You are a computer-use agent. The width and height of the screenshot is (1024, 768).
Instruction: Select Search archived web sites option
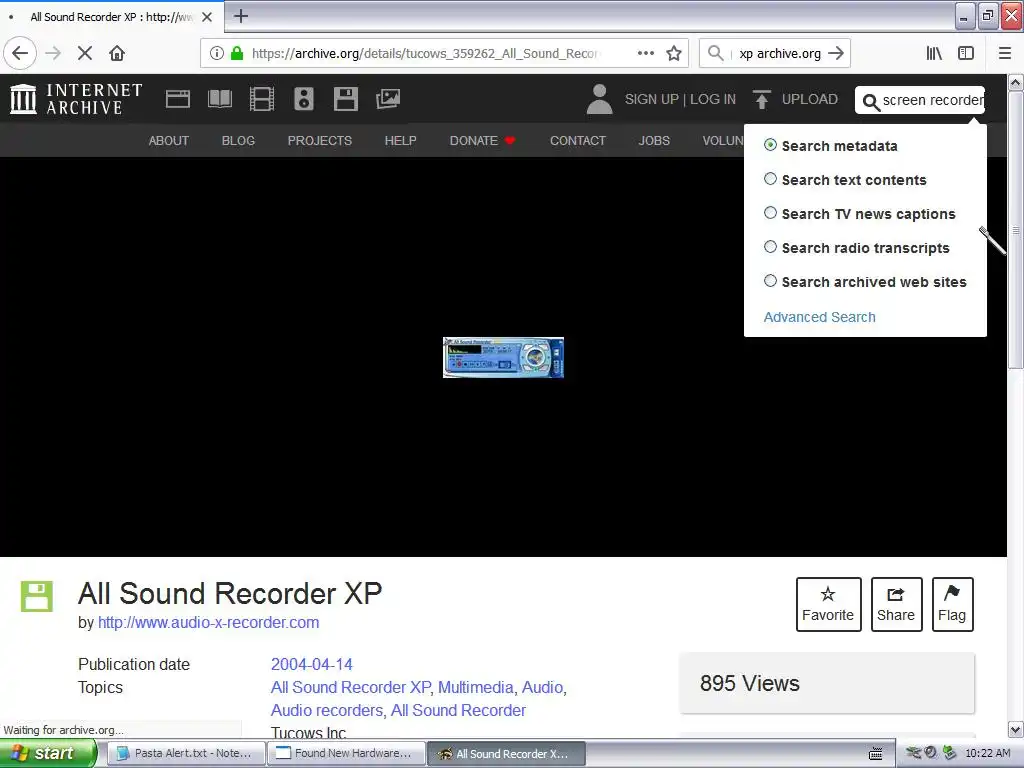pos(771,281)
